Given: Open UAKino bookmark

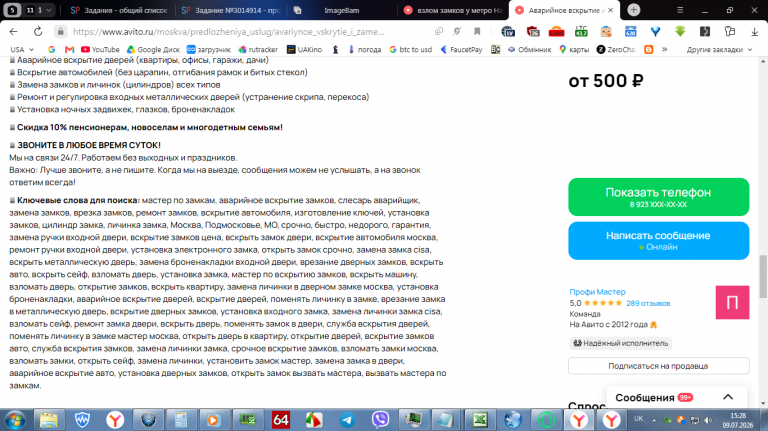Looking at the screenshot, I should 304,49.
